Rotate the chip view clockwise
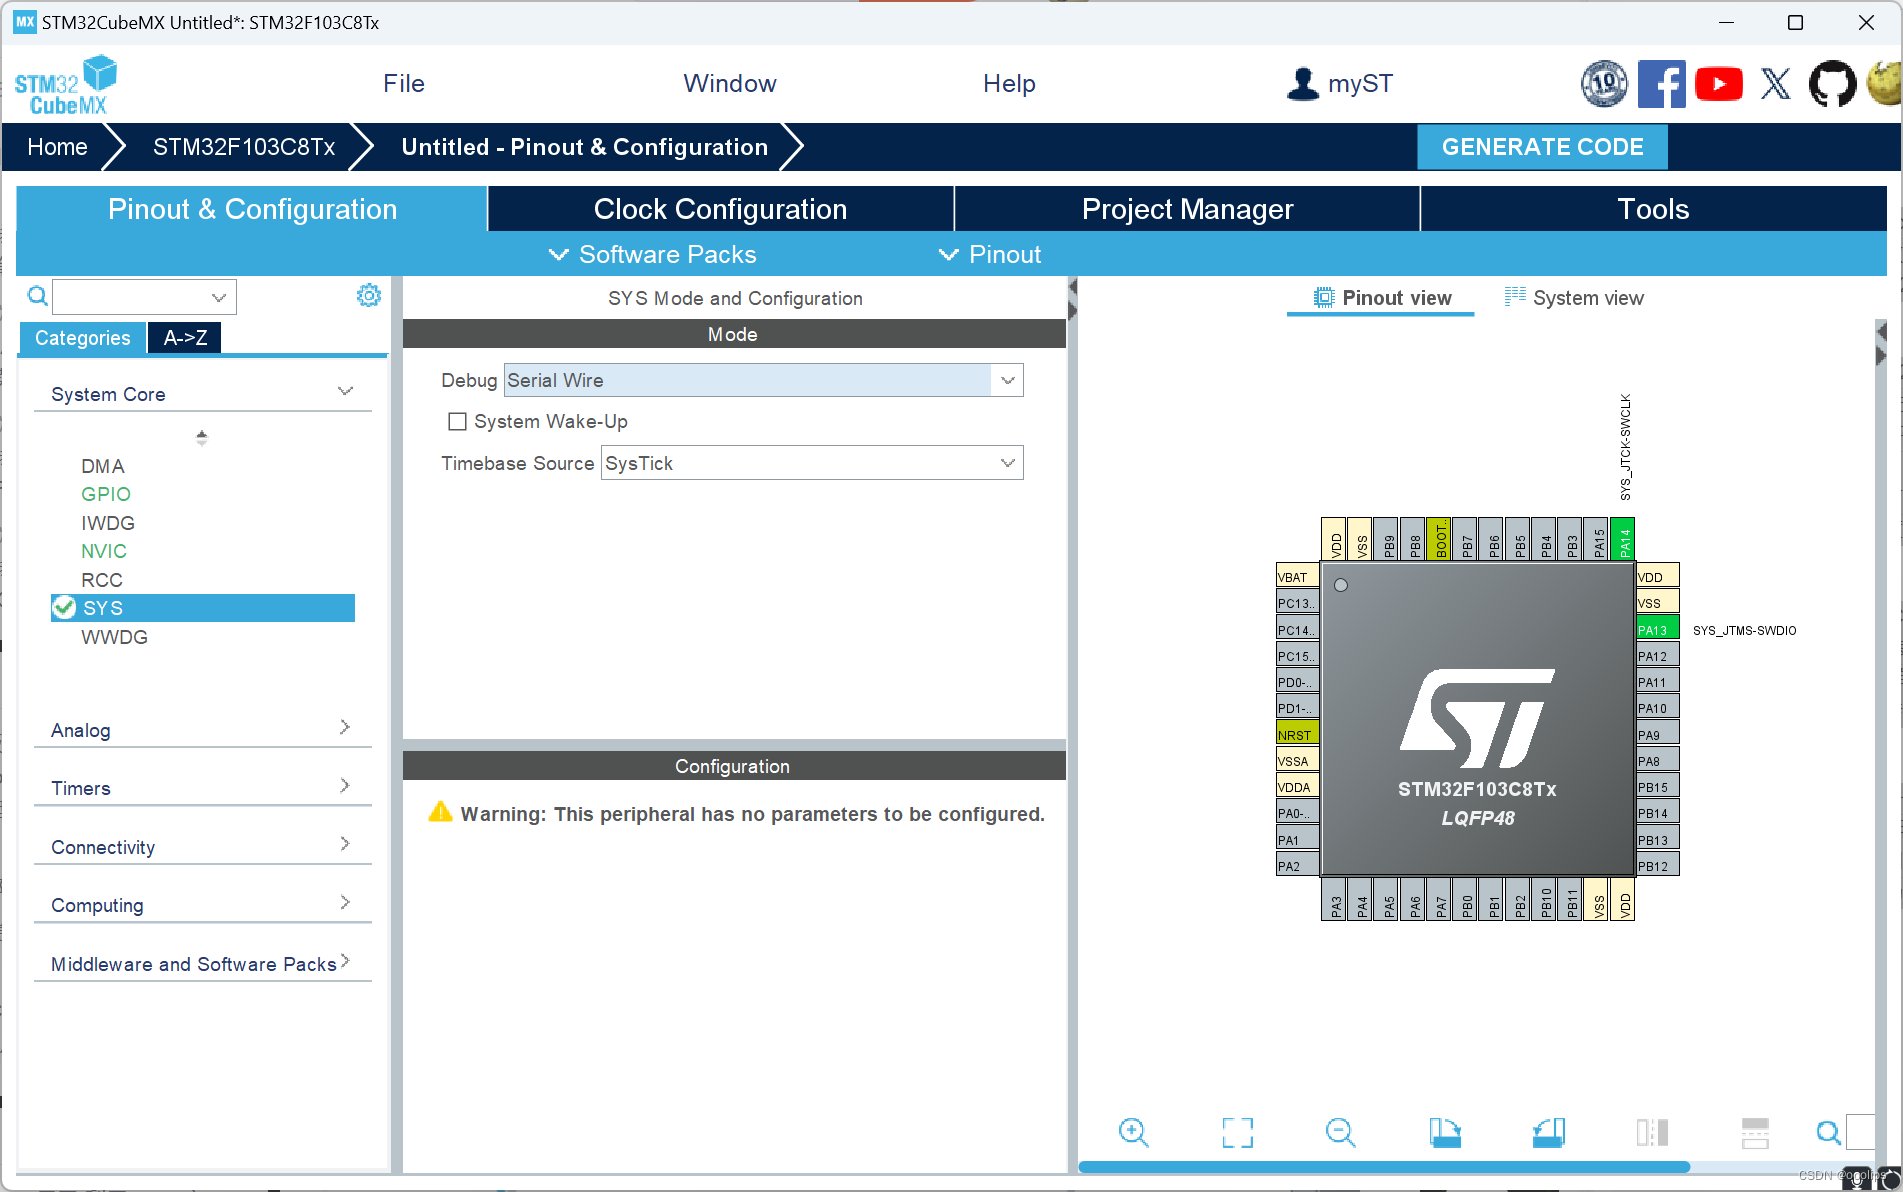Screen dimensions: 1903x1192 point(1445,1132)
